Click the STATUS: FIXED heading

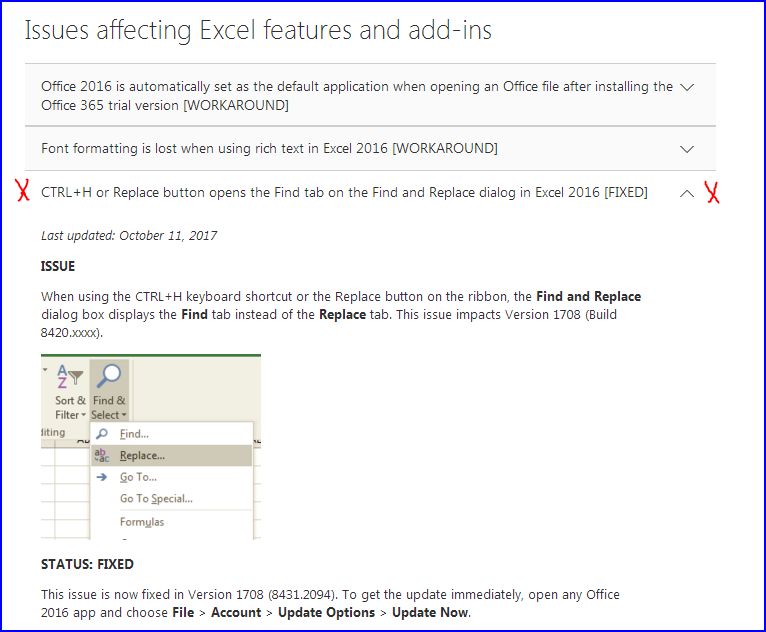click(87, 565)
